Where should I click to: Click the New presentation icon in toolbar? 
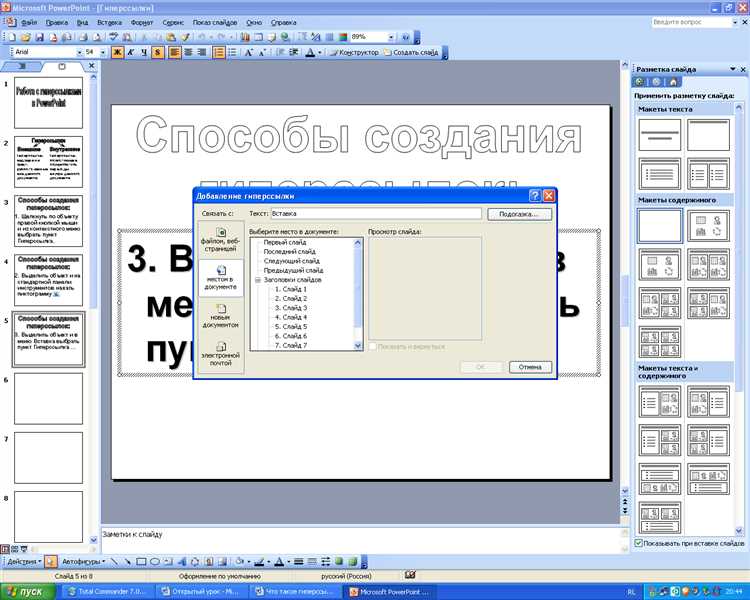tap(11, 37)
